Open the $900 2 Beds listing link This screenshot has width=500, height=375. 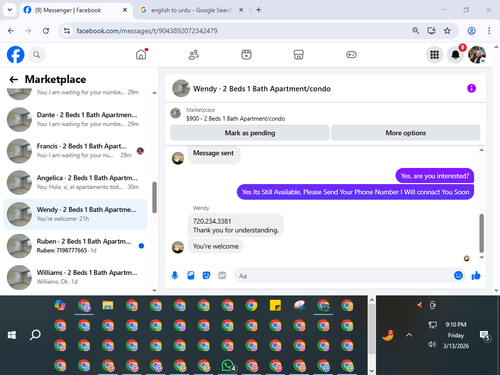pyautogui.click(x=235, y=119)
